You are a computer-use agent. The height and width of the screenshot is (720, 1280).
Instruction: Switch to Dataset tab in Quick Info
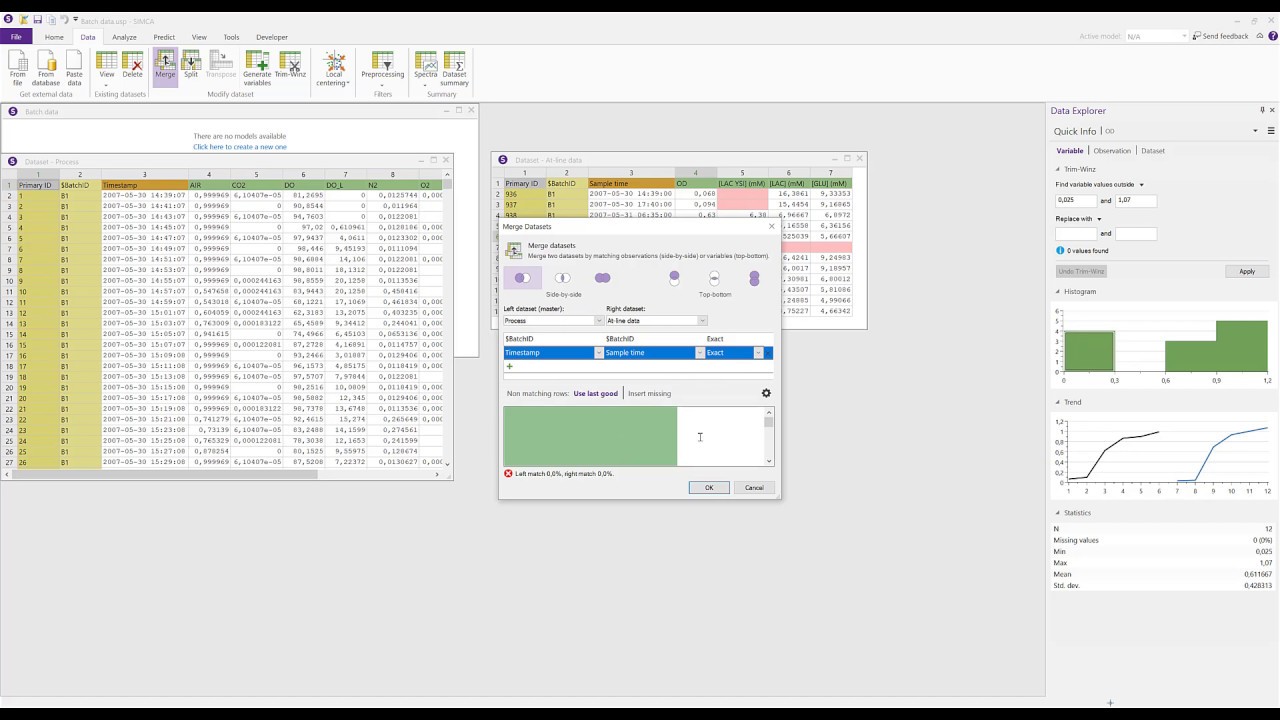1153,151
